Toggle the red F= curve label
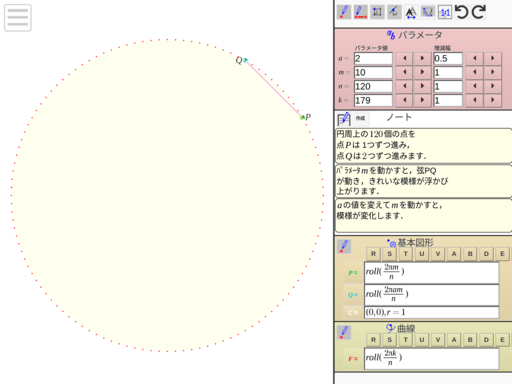The height and width of the screenshot is (384, 512). pos(353,359)
